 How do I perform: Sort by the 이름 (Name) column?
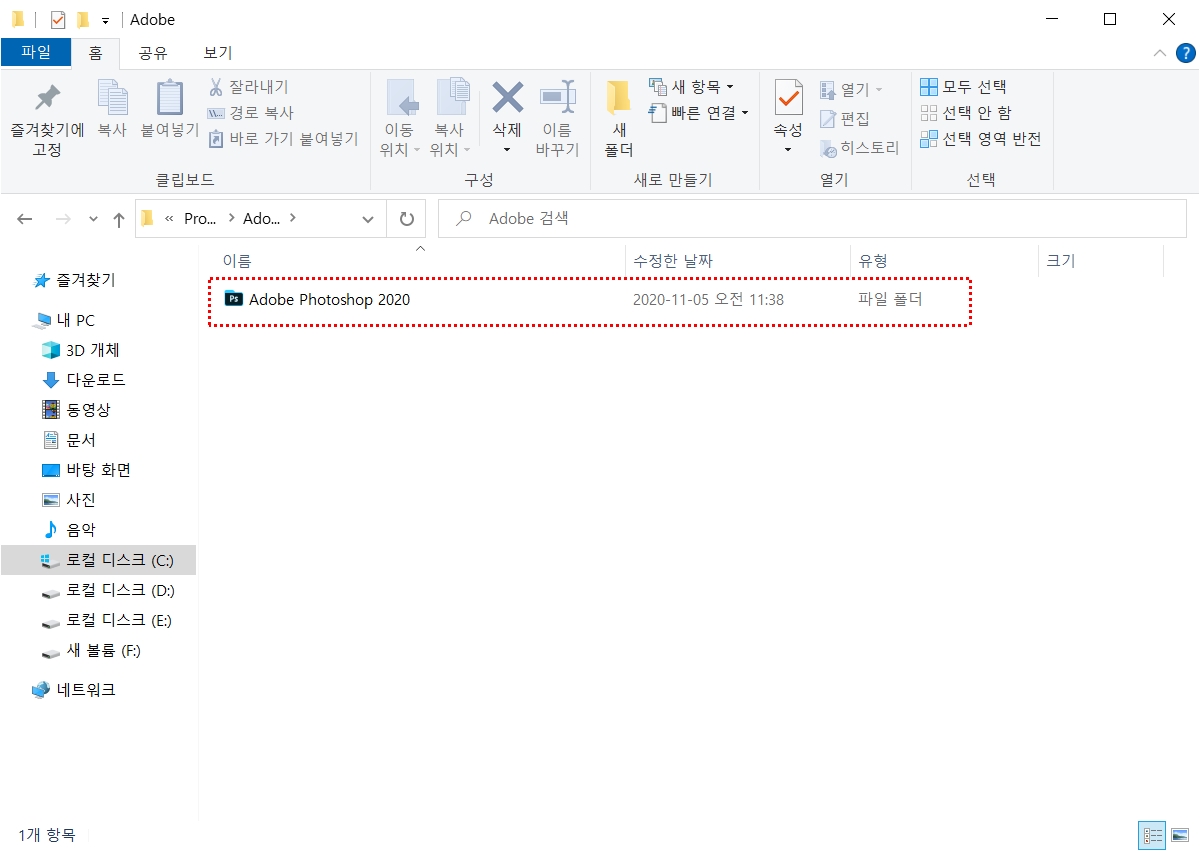click(x=237, y=261)
